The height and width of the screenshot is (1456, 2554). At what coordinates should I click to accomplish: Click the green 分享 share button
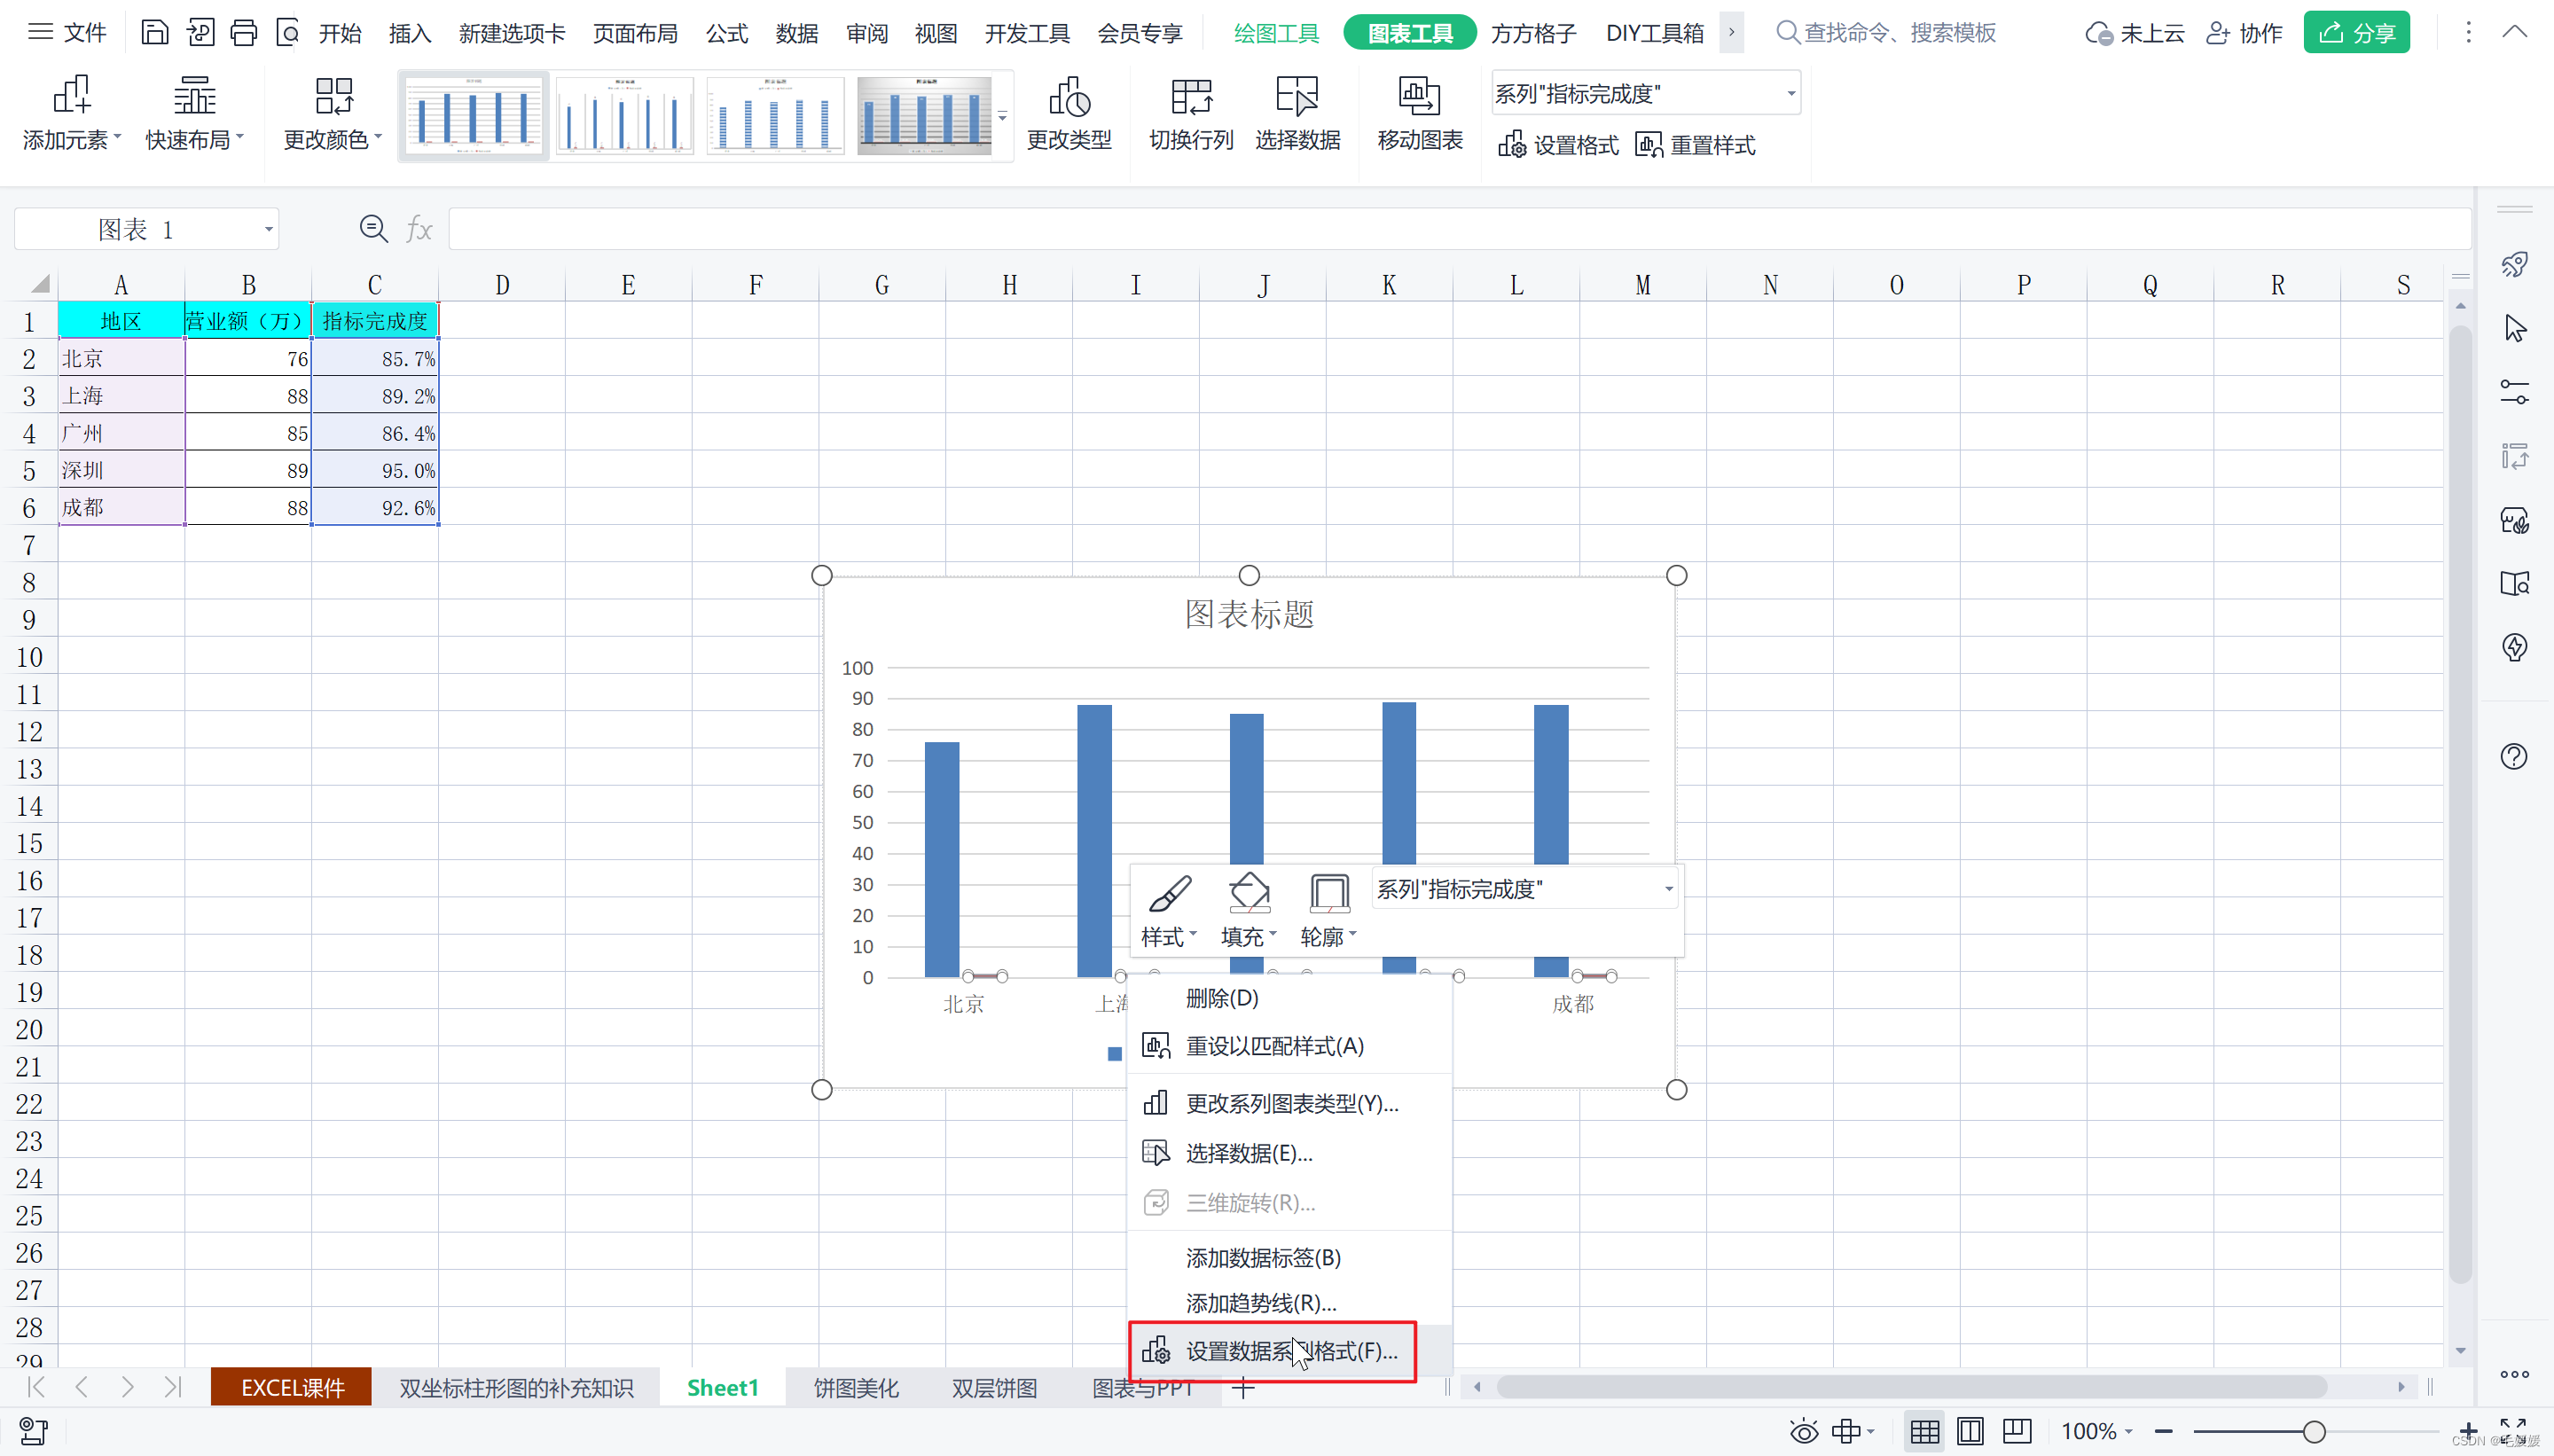tap(2355, 33)
